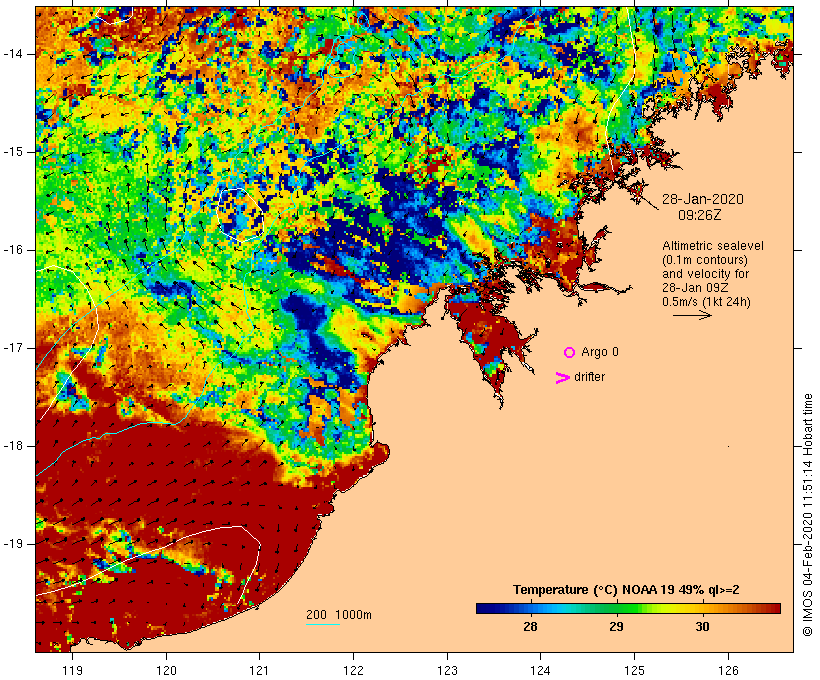
Task: Click the latitude label '-19'
Action: (13, 544)
